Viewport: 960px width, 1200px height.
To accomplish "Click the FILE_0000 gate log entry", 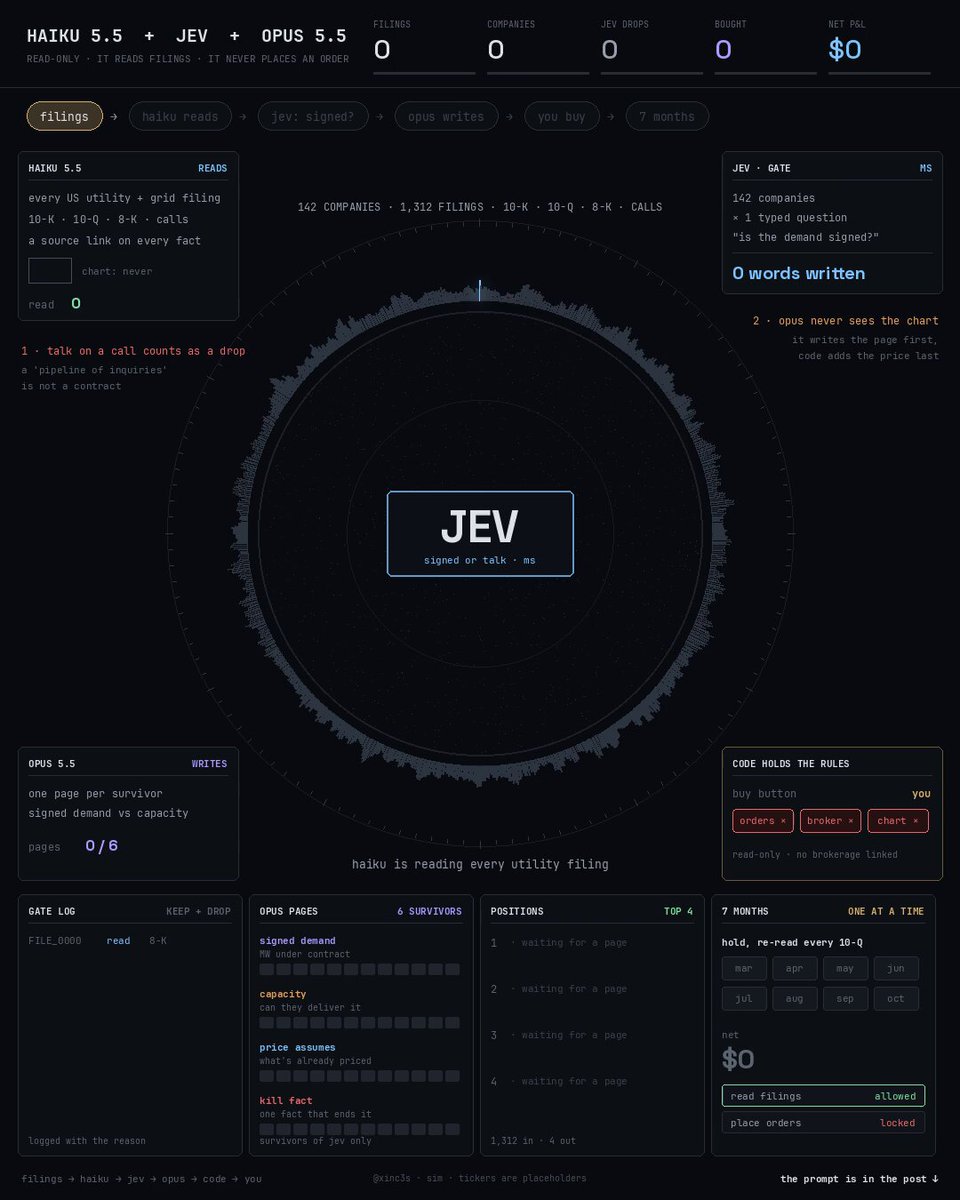I will coord(97,941).
